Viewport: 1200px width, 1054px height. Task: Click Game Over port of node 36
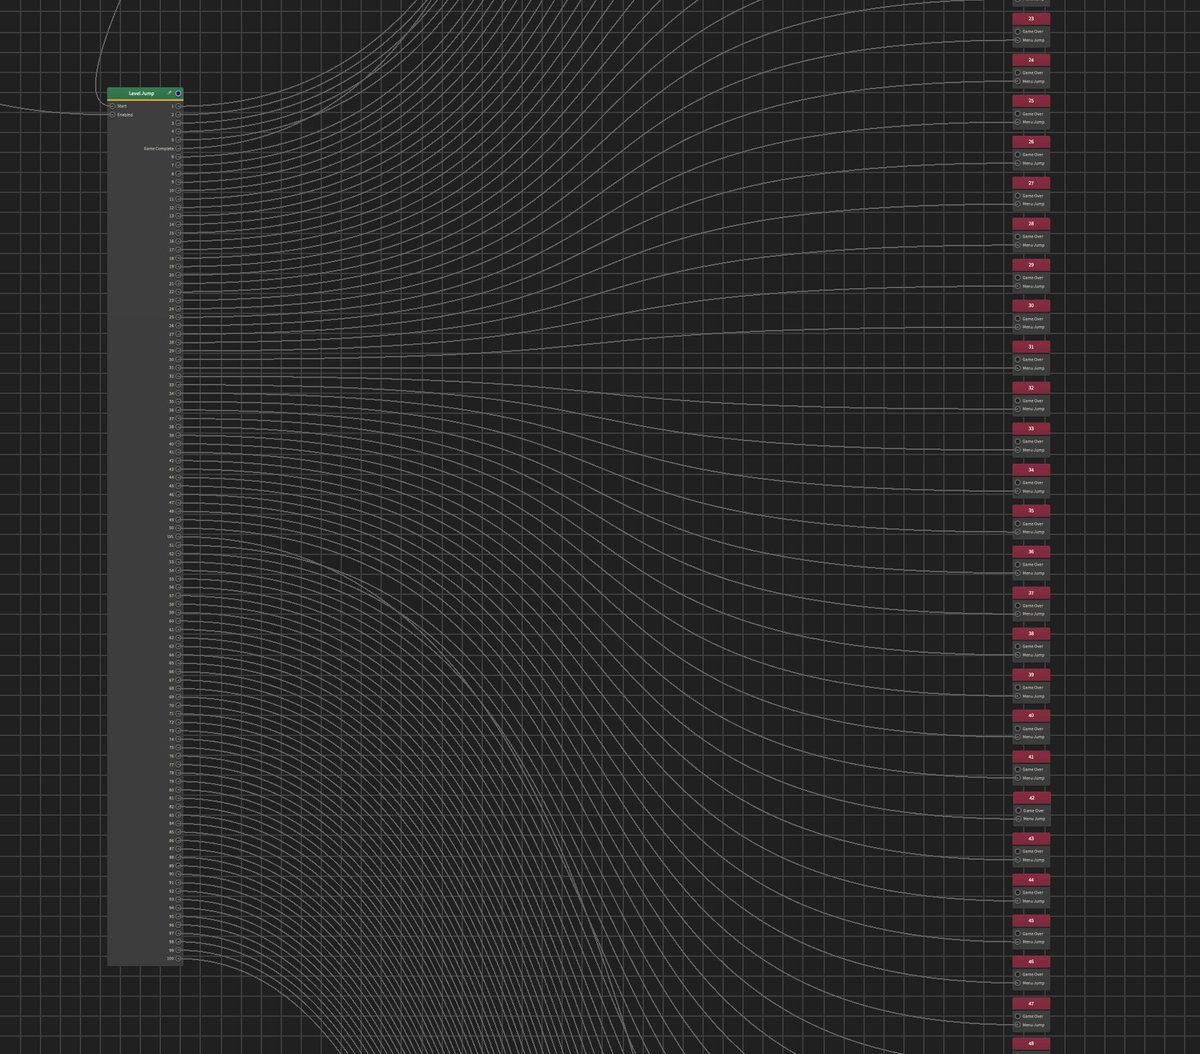tap(1018, 565)
